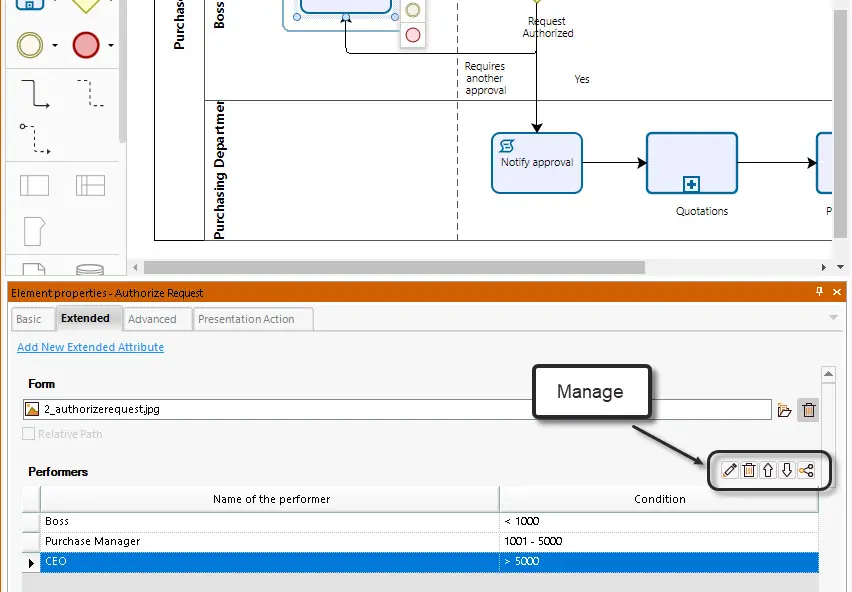852x592 pixels.
Task: Pick the dashed Association connector tool
Action: point(90,93)
